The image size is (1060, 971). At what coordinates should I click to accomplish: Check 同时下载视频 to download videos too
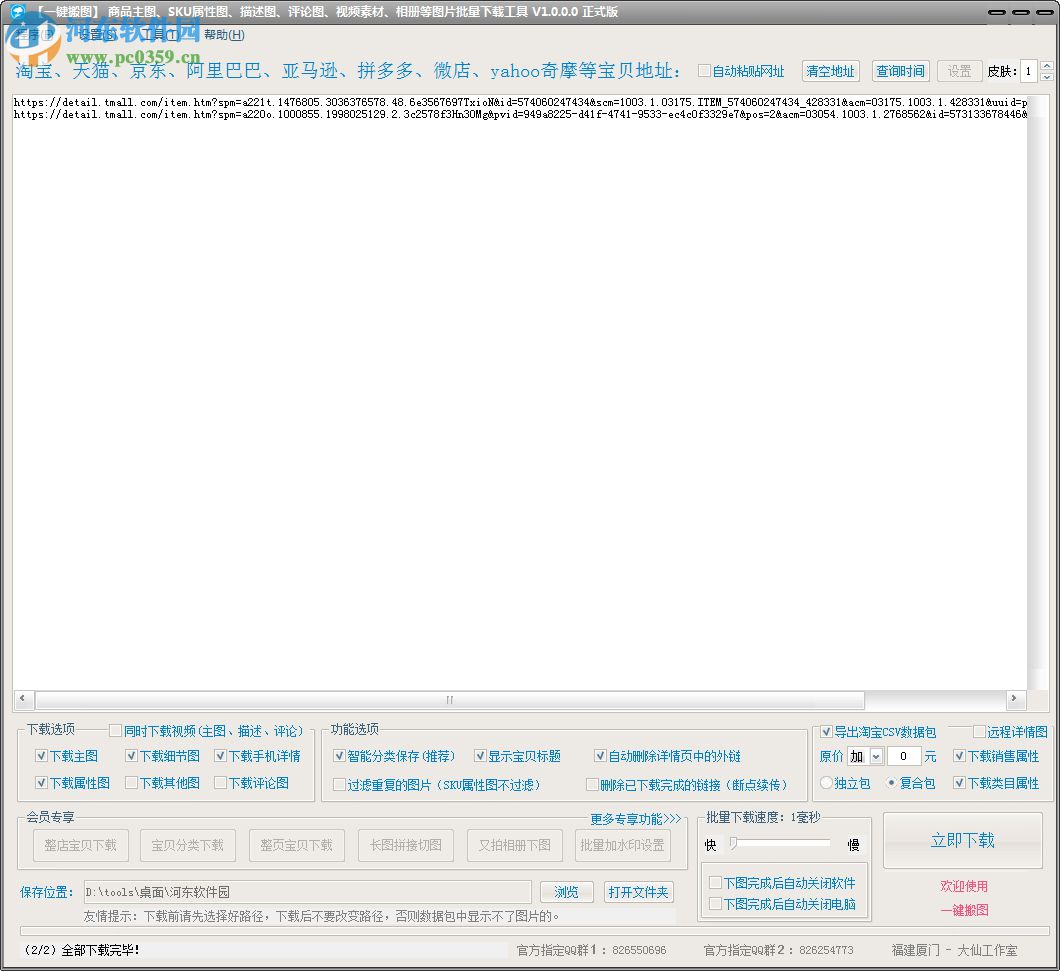coord(116,731)
